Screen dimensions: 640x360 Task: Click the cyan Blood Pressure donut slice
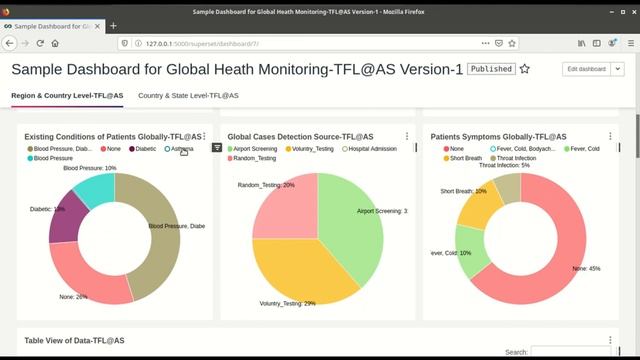coord(98,189)
